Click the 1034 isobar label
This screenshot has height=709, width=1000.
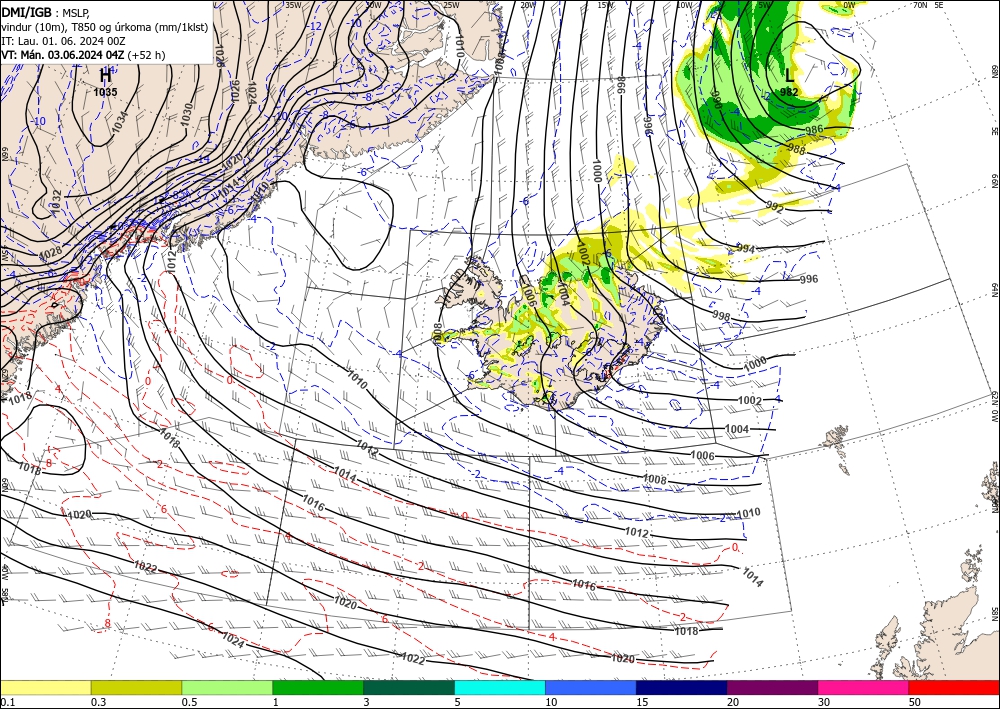coord(120,122)
